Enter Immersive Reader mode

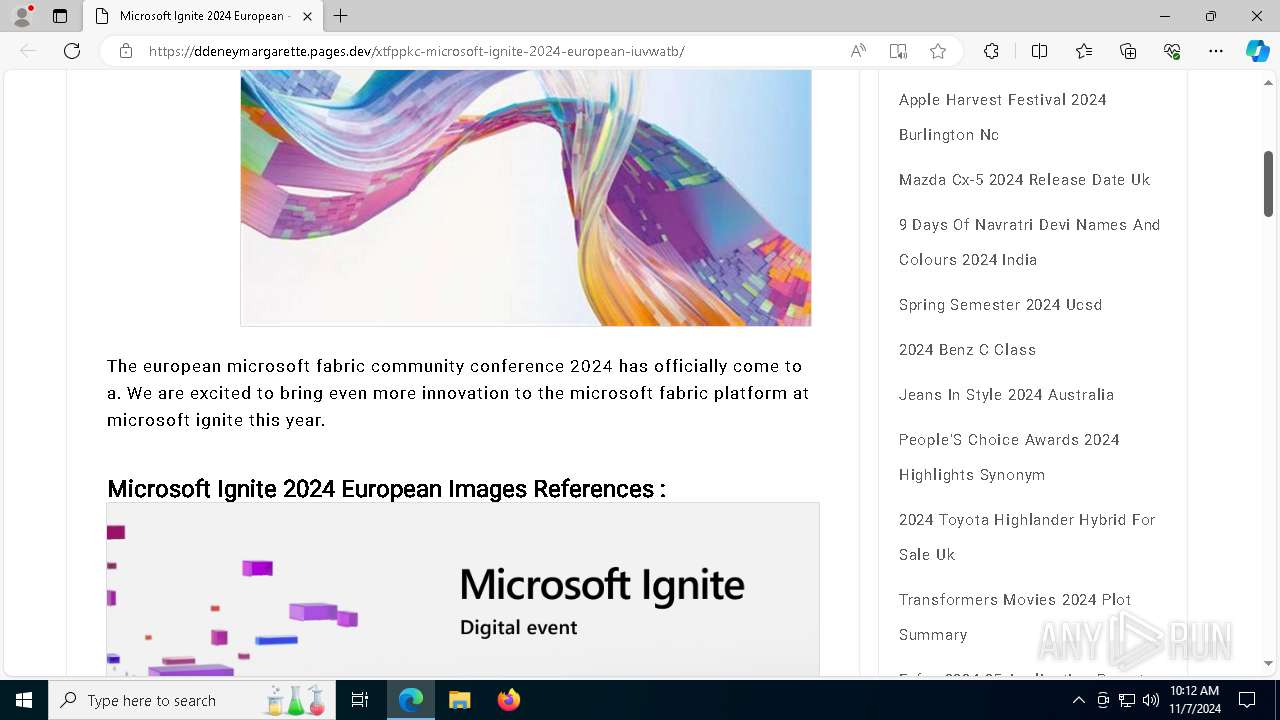tap(898, 51)
